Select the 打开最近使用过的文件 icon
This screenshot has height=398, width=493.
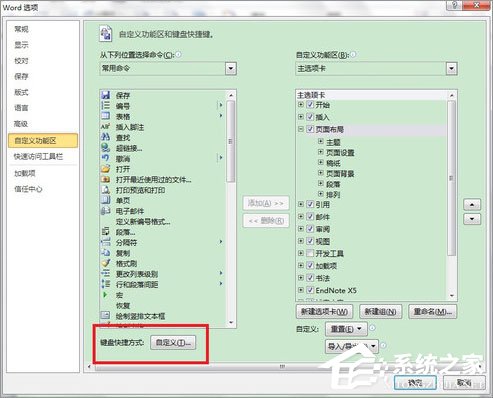point(105,179)
